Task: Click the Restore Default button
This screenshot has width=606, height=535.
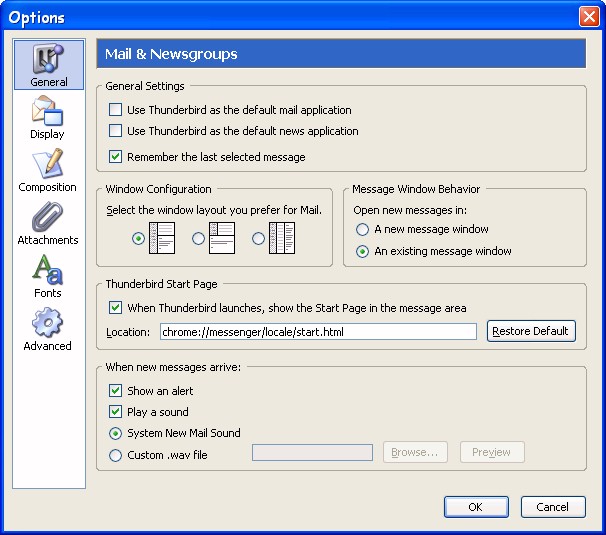Action: 531,331
